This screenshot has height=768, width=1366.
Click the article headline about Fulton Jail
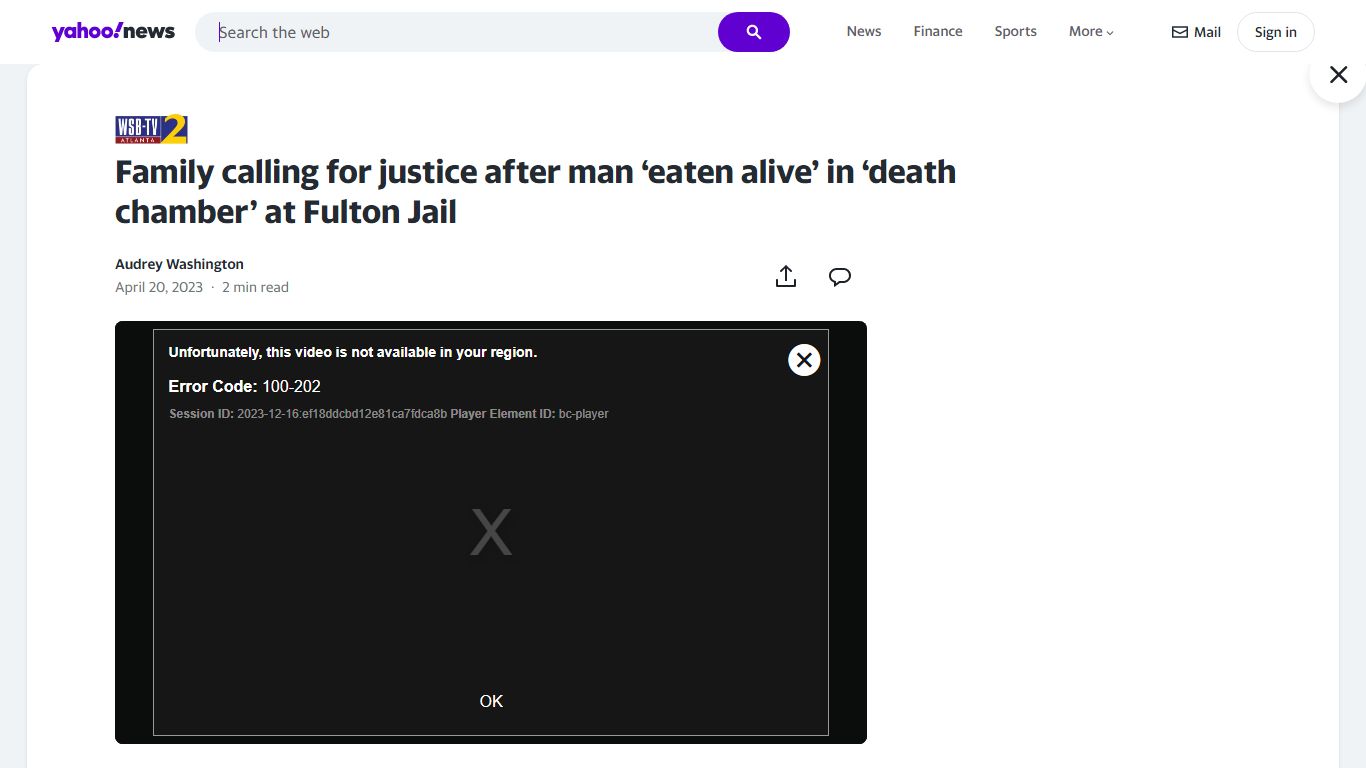click(x=535, y=192)
